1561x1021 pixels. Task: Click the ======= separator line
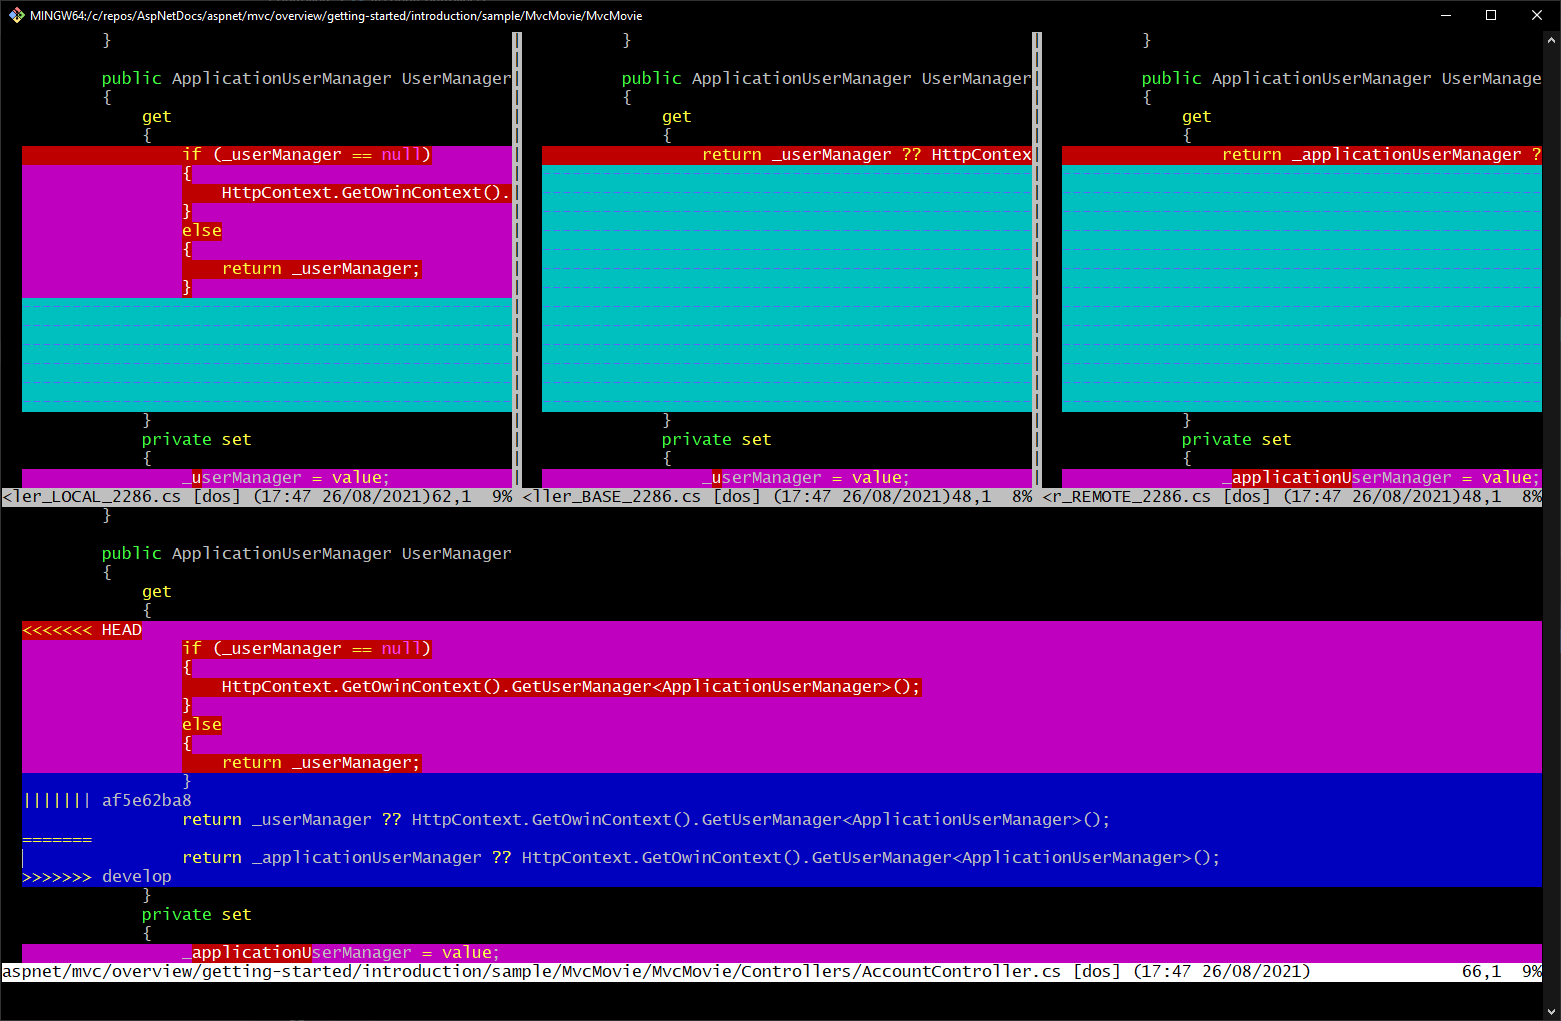point(56,838)
